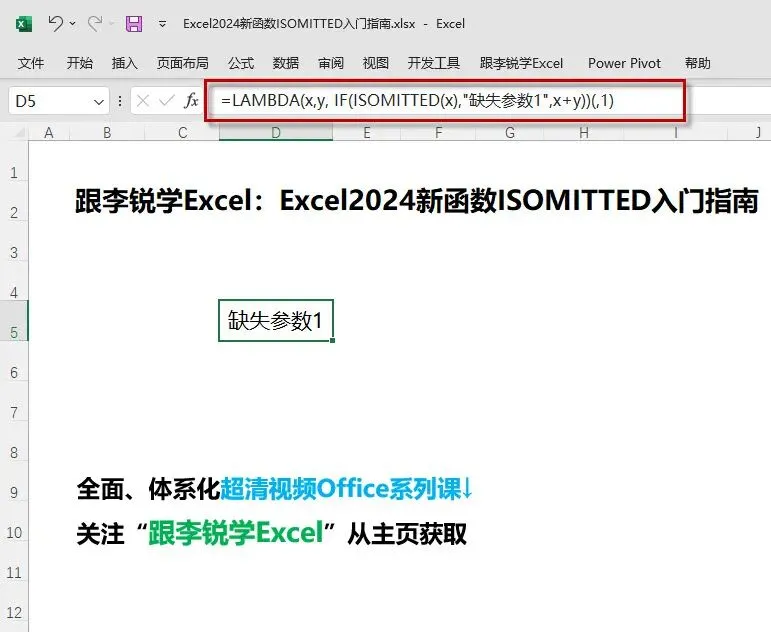This screenshot has height=632, width=771.
Task: Select column C header
Action: coord(182,133)
